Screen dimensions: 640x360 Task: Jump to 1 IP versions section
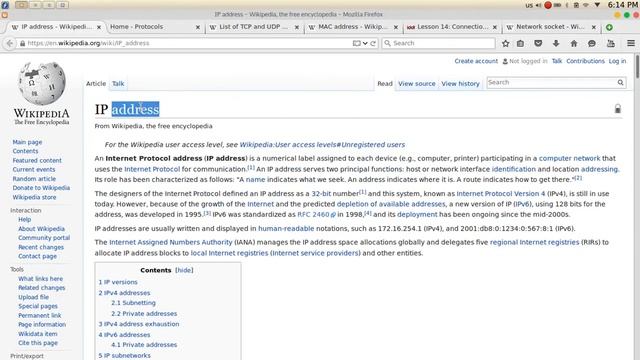[x=118, y=282]
